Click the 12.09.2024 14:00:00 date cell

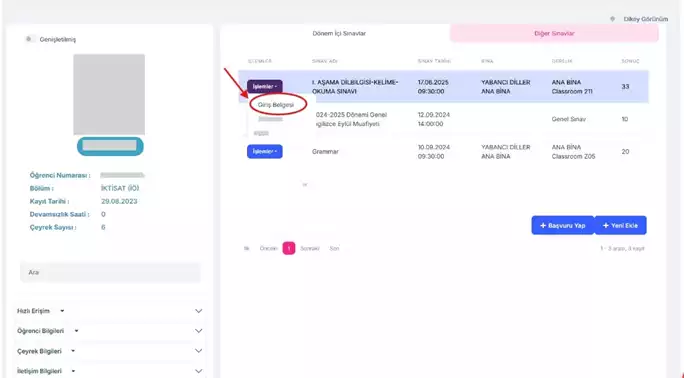tap(434, 119)
